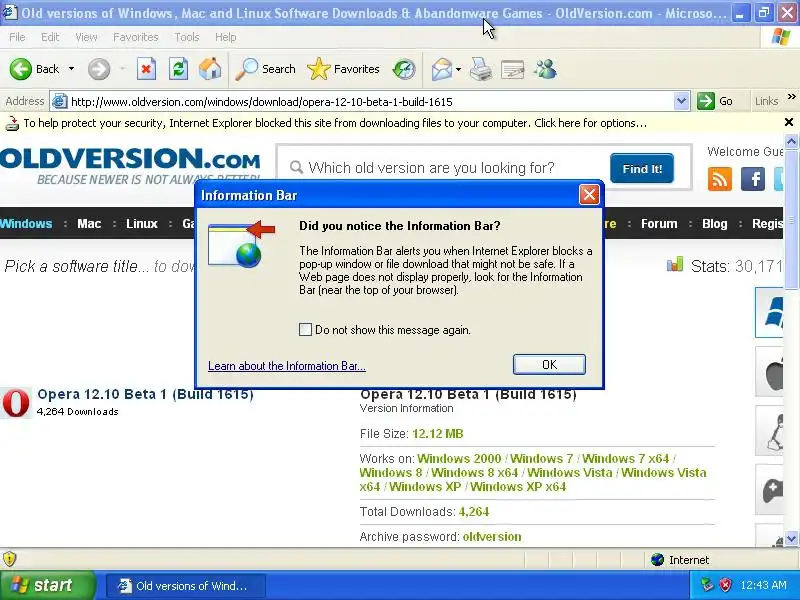Click the page scrollbar down arrow
The image size is (800, 600).
(x=791, y=538)
